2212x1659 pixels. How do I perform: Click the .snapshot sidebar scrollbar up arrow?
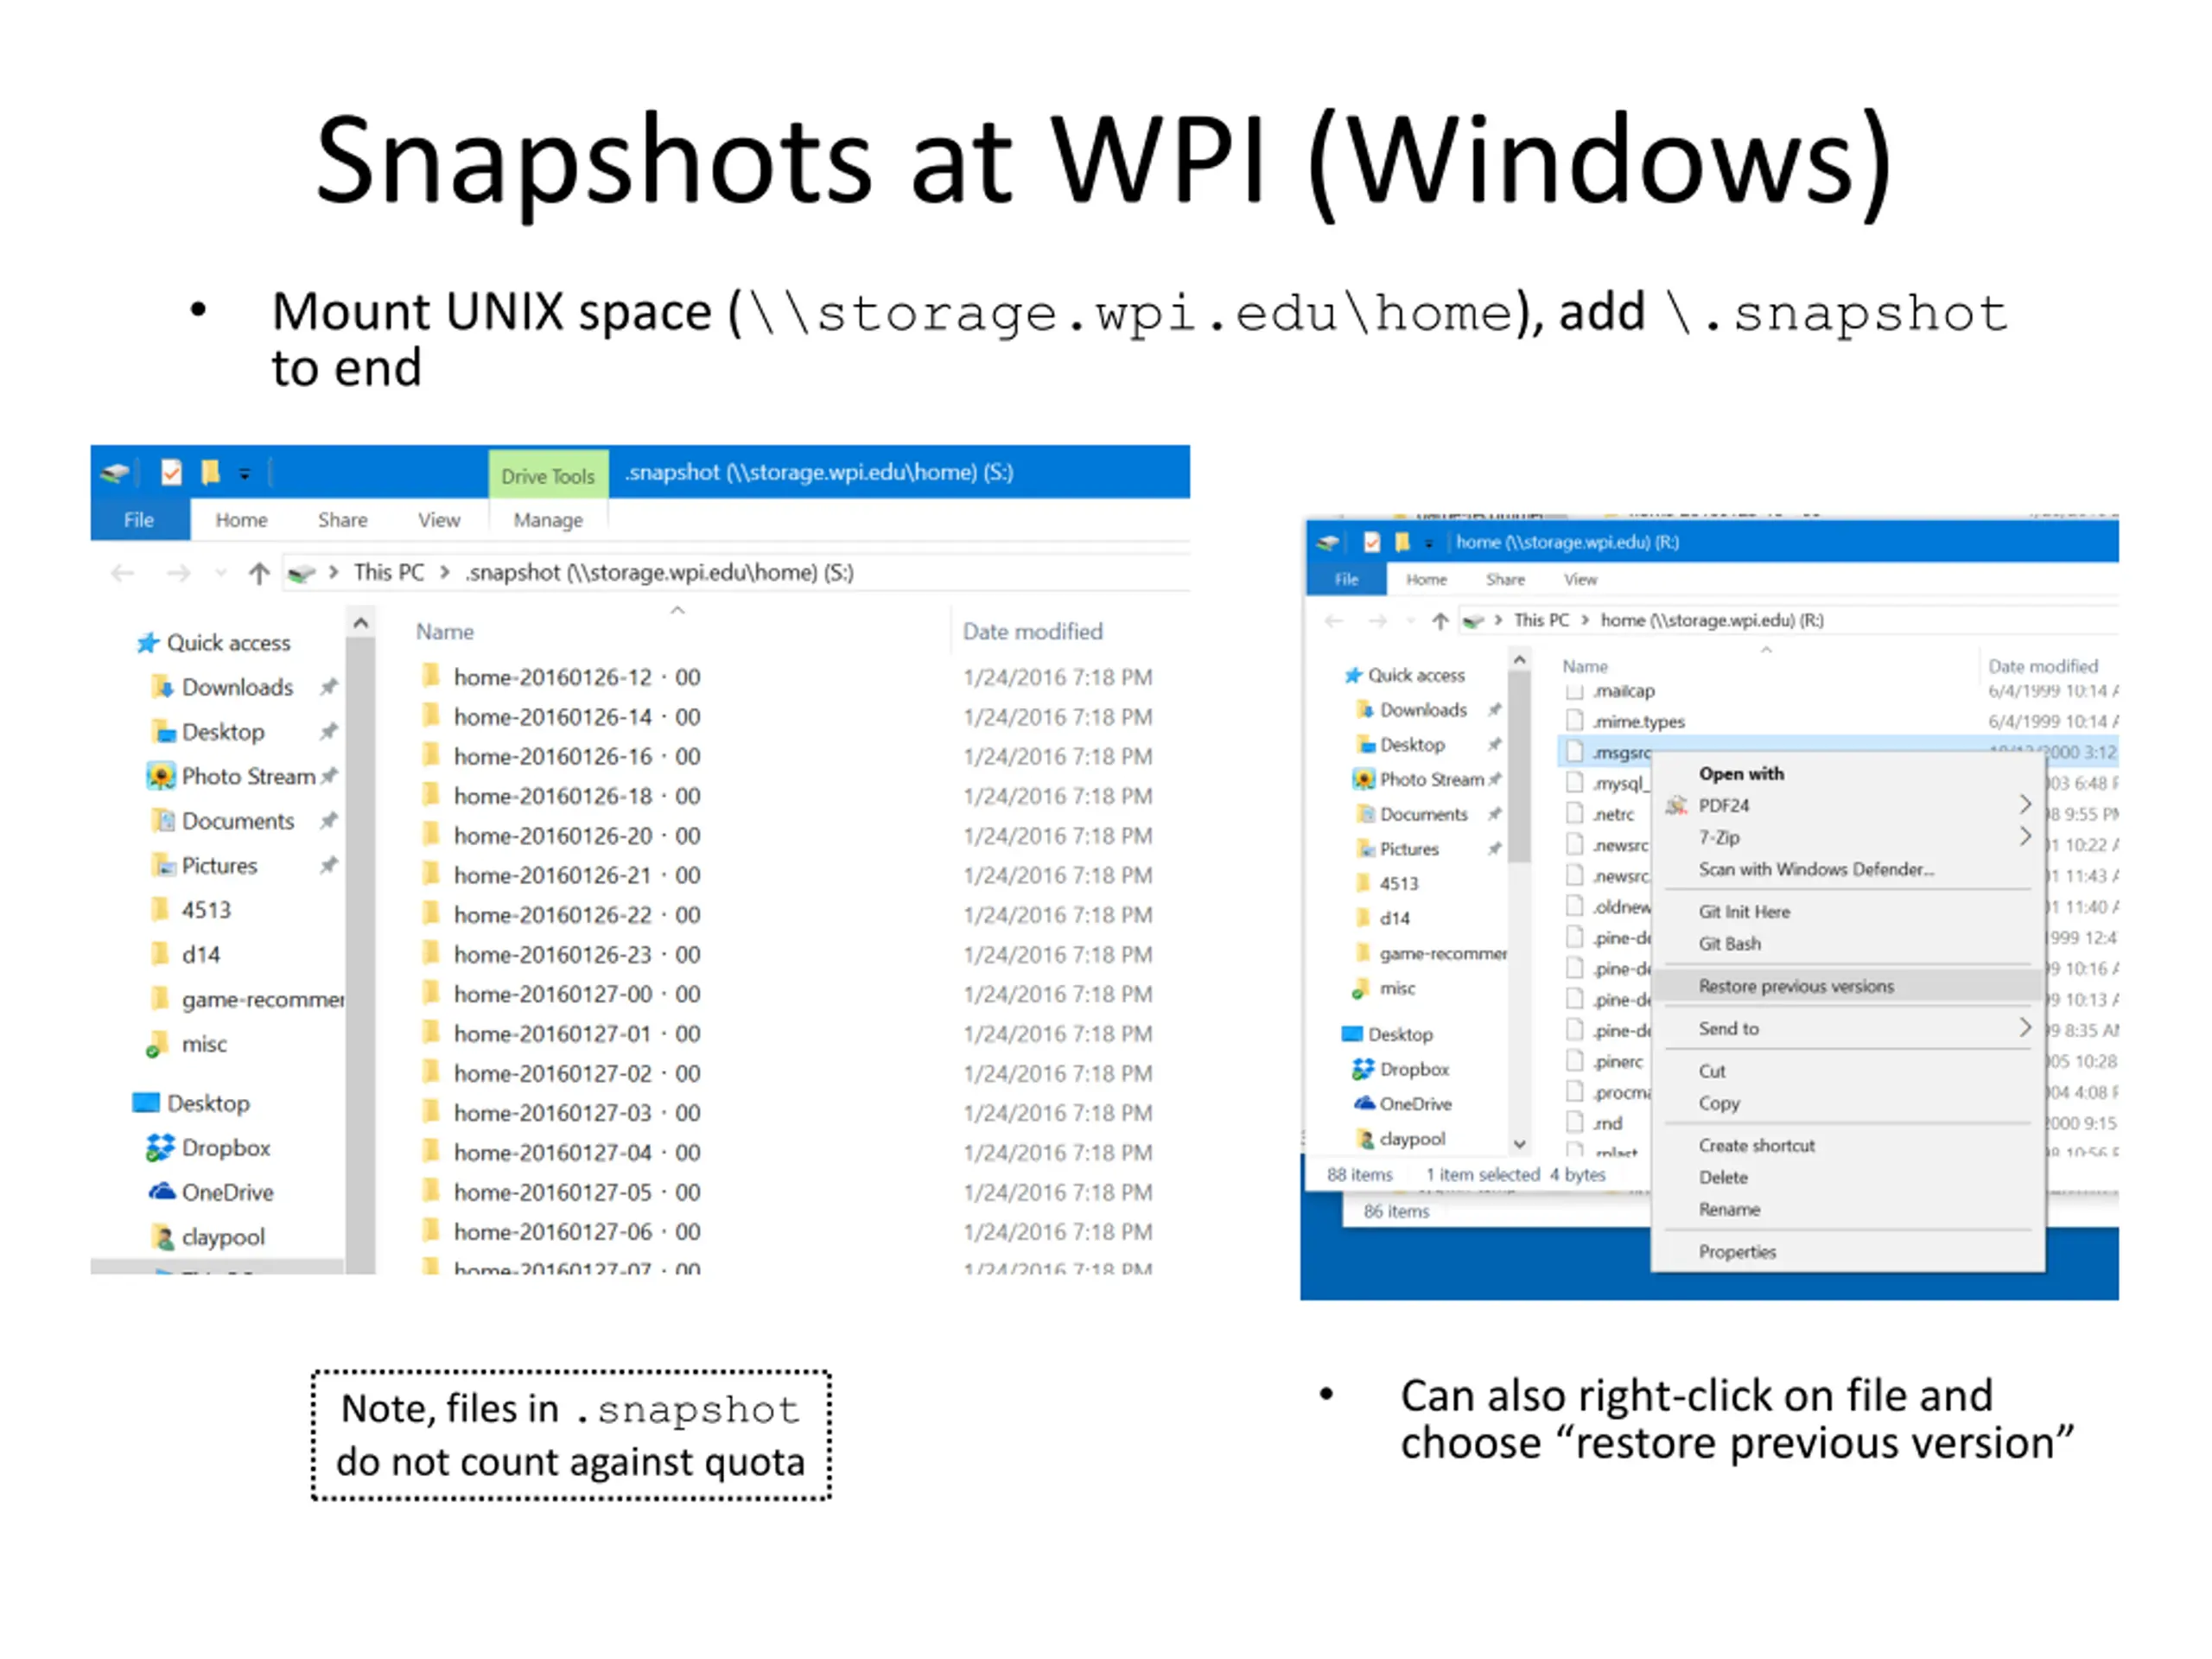pos(361,623)
